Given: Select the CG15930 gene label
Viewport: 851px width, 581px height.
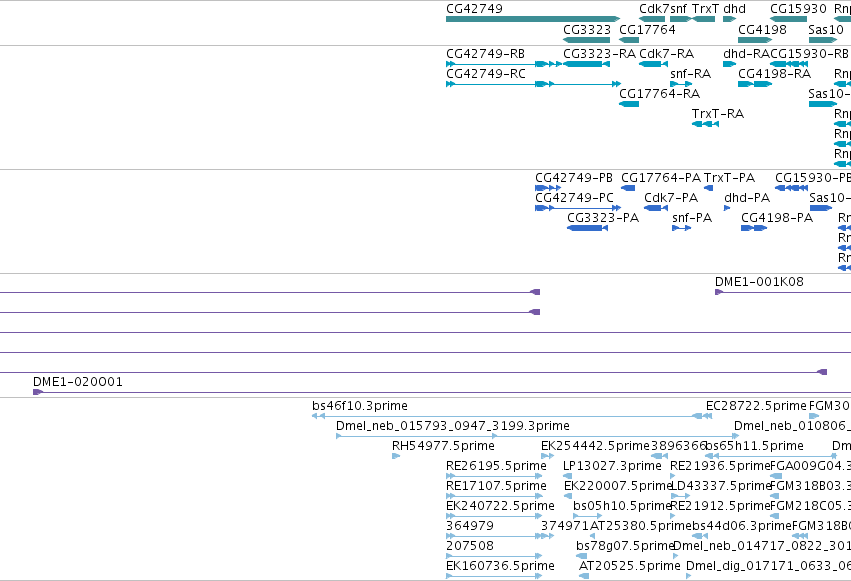Looking at the screenshot, I should (x=798, y=9).
